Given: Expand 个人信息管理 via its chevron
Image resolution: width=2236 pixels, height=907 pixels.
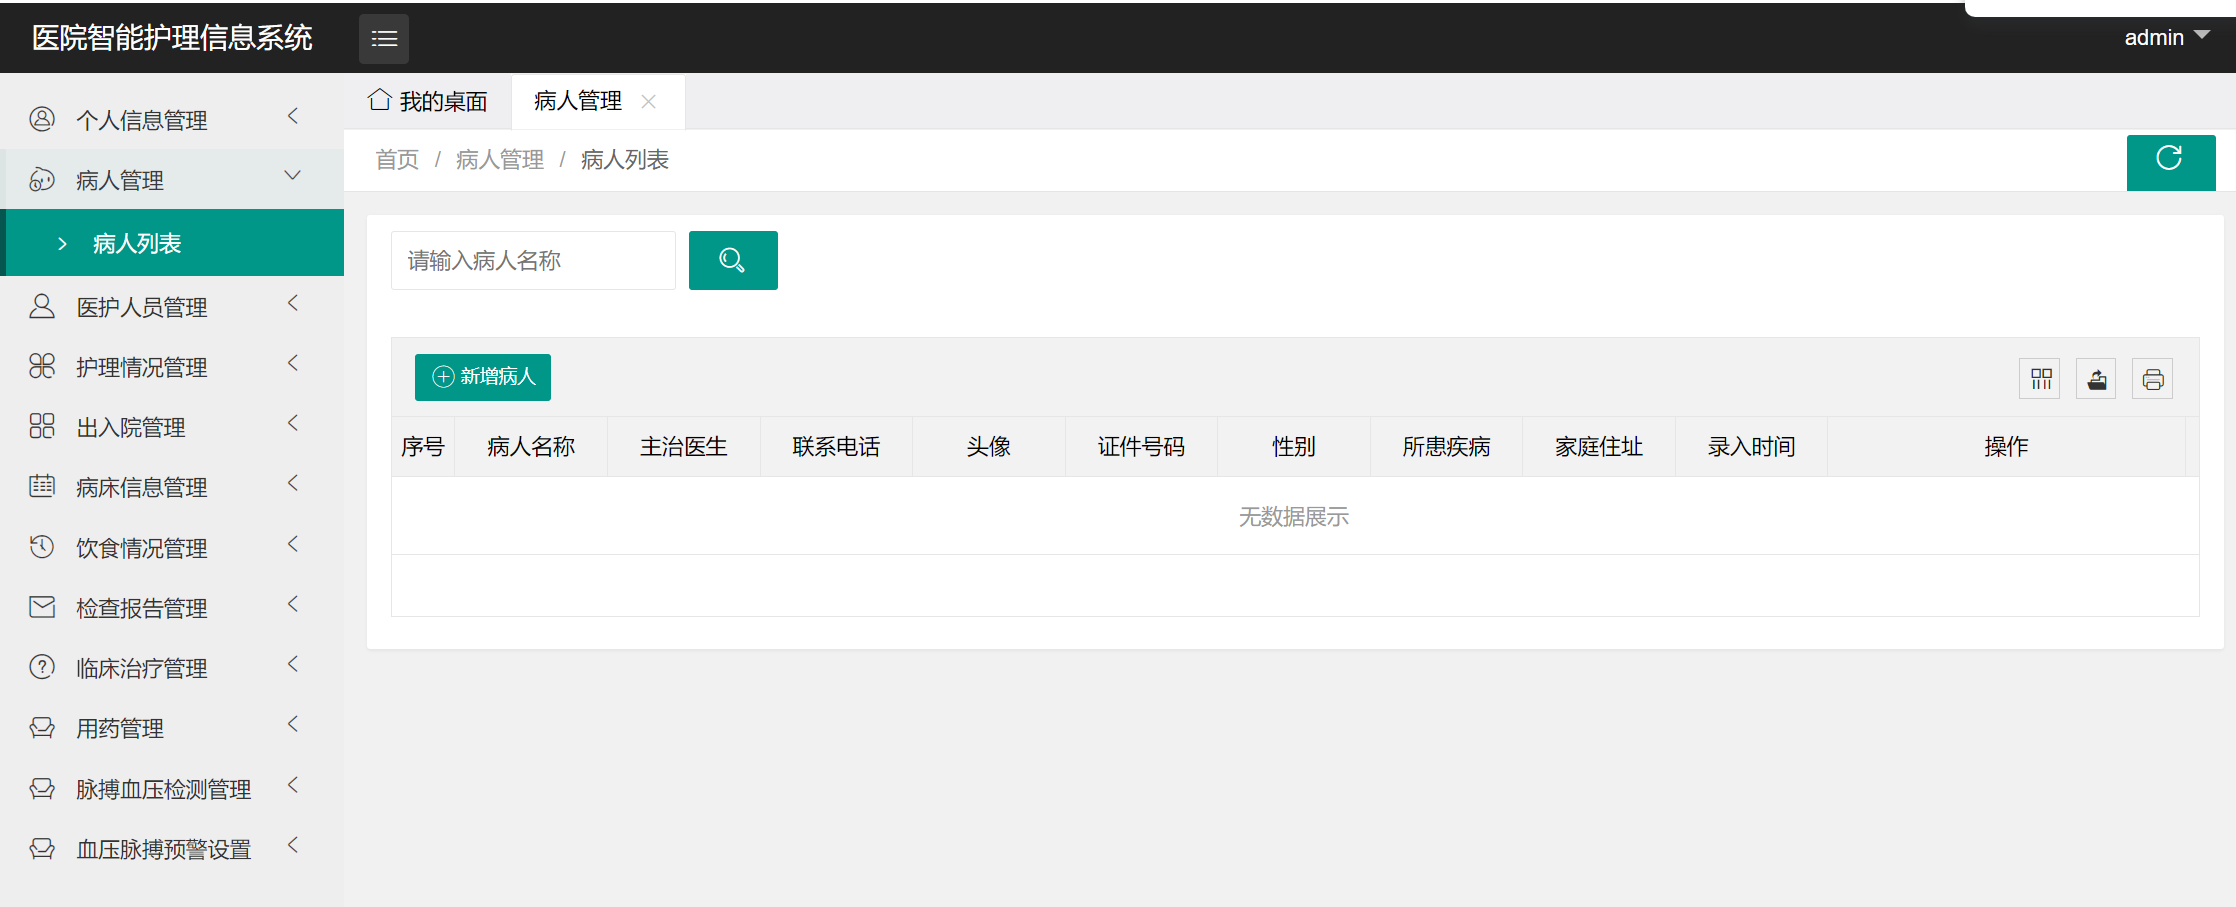Looking at the screenshot, I should (x=293, y=117).
